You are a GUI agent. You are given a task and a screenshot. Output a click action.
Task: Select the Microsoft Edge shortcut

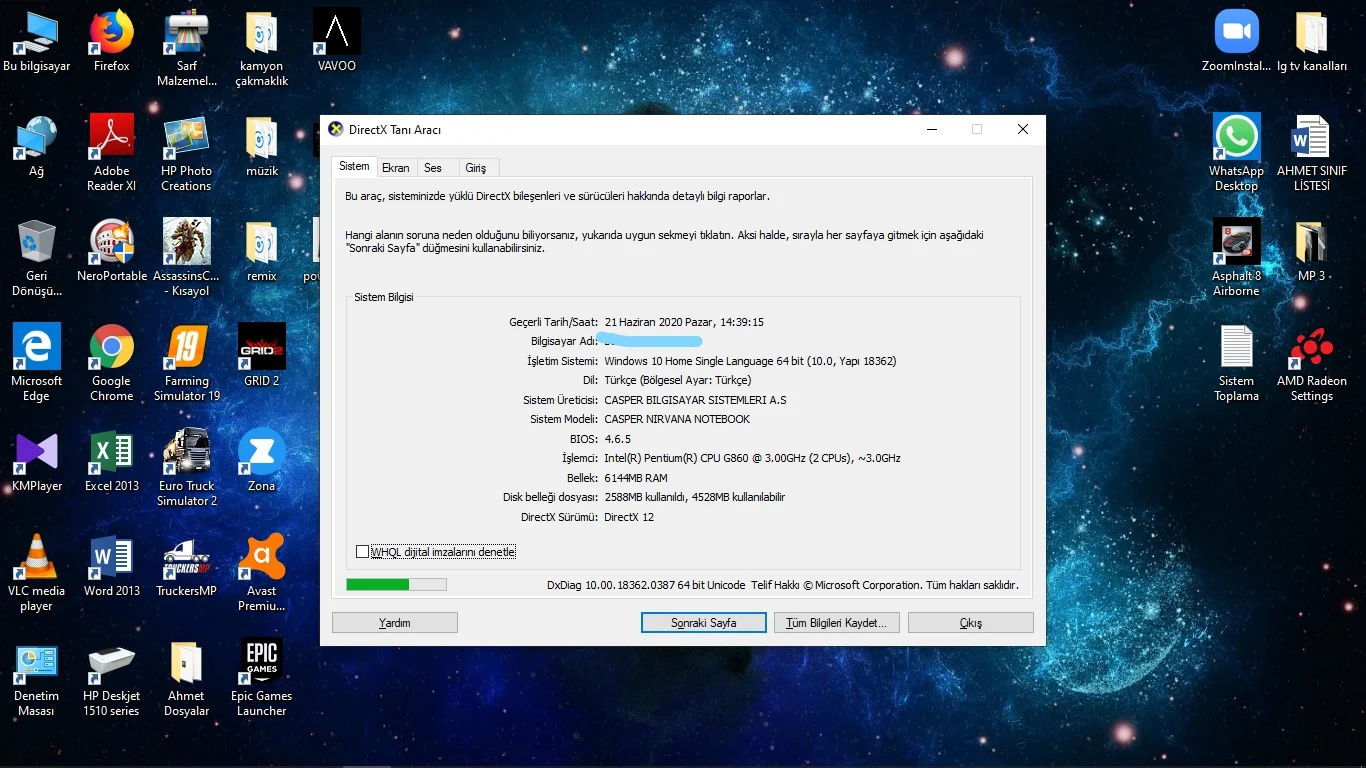37,365
